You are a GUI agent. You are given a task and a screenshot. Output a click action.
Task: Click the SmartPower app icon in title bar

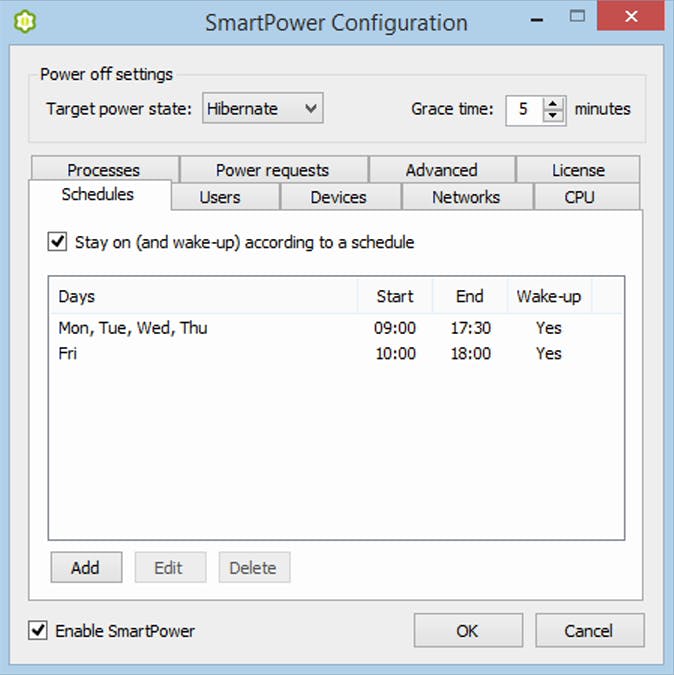(x=25, y=22)
